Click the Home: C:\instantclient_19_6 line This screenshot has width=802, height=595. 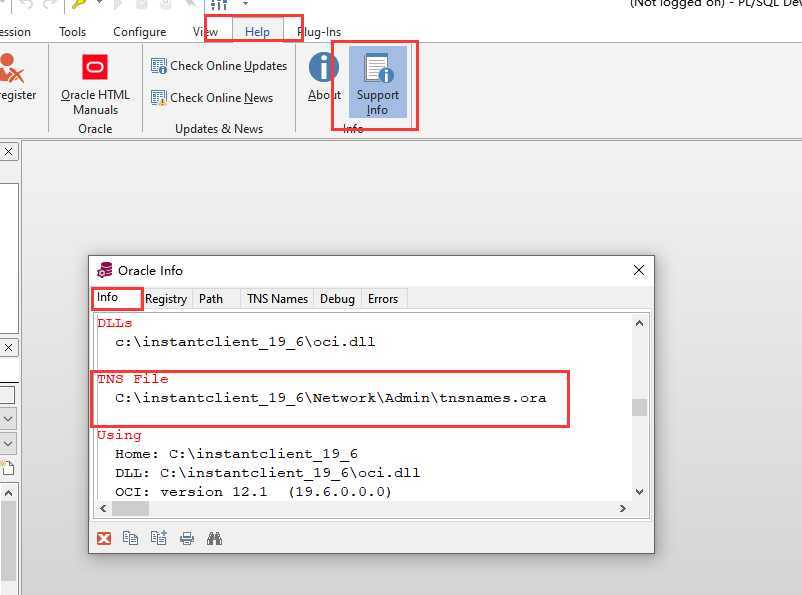236,454
